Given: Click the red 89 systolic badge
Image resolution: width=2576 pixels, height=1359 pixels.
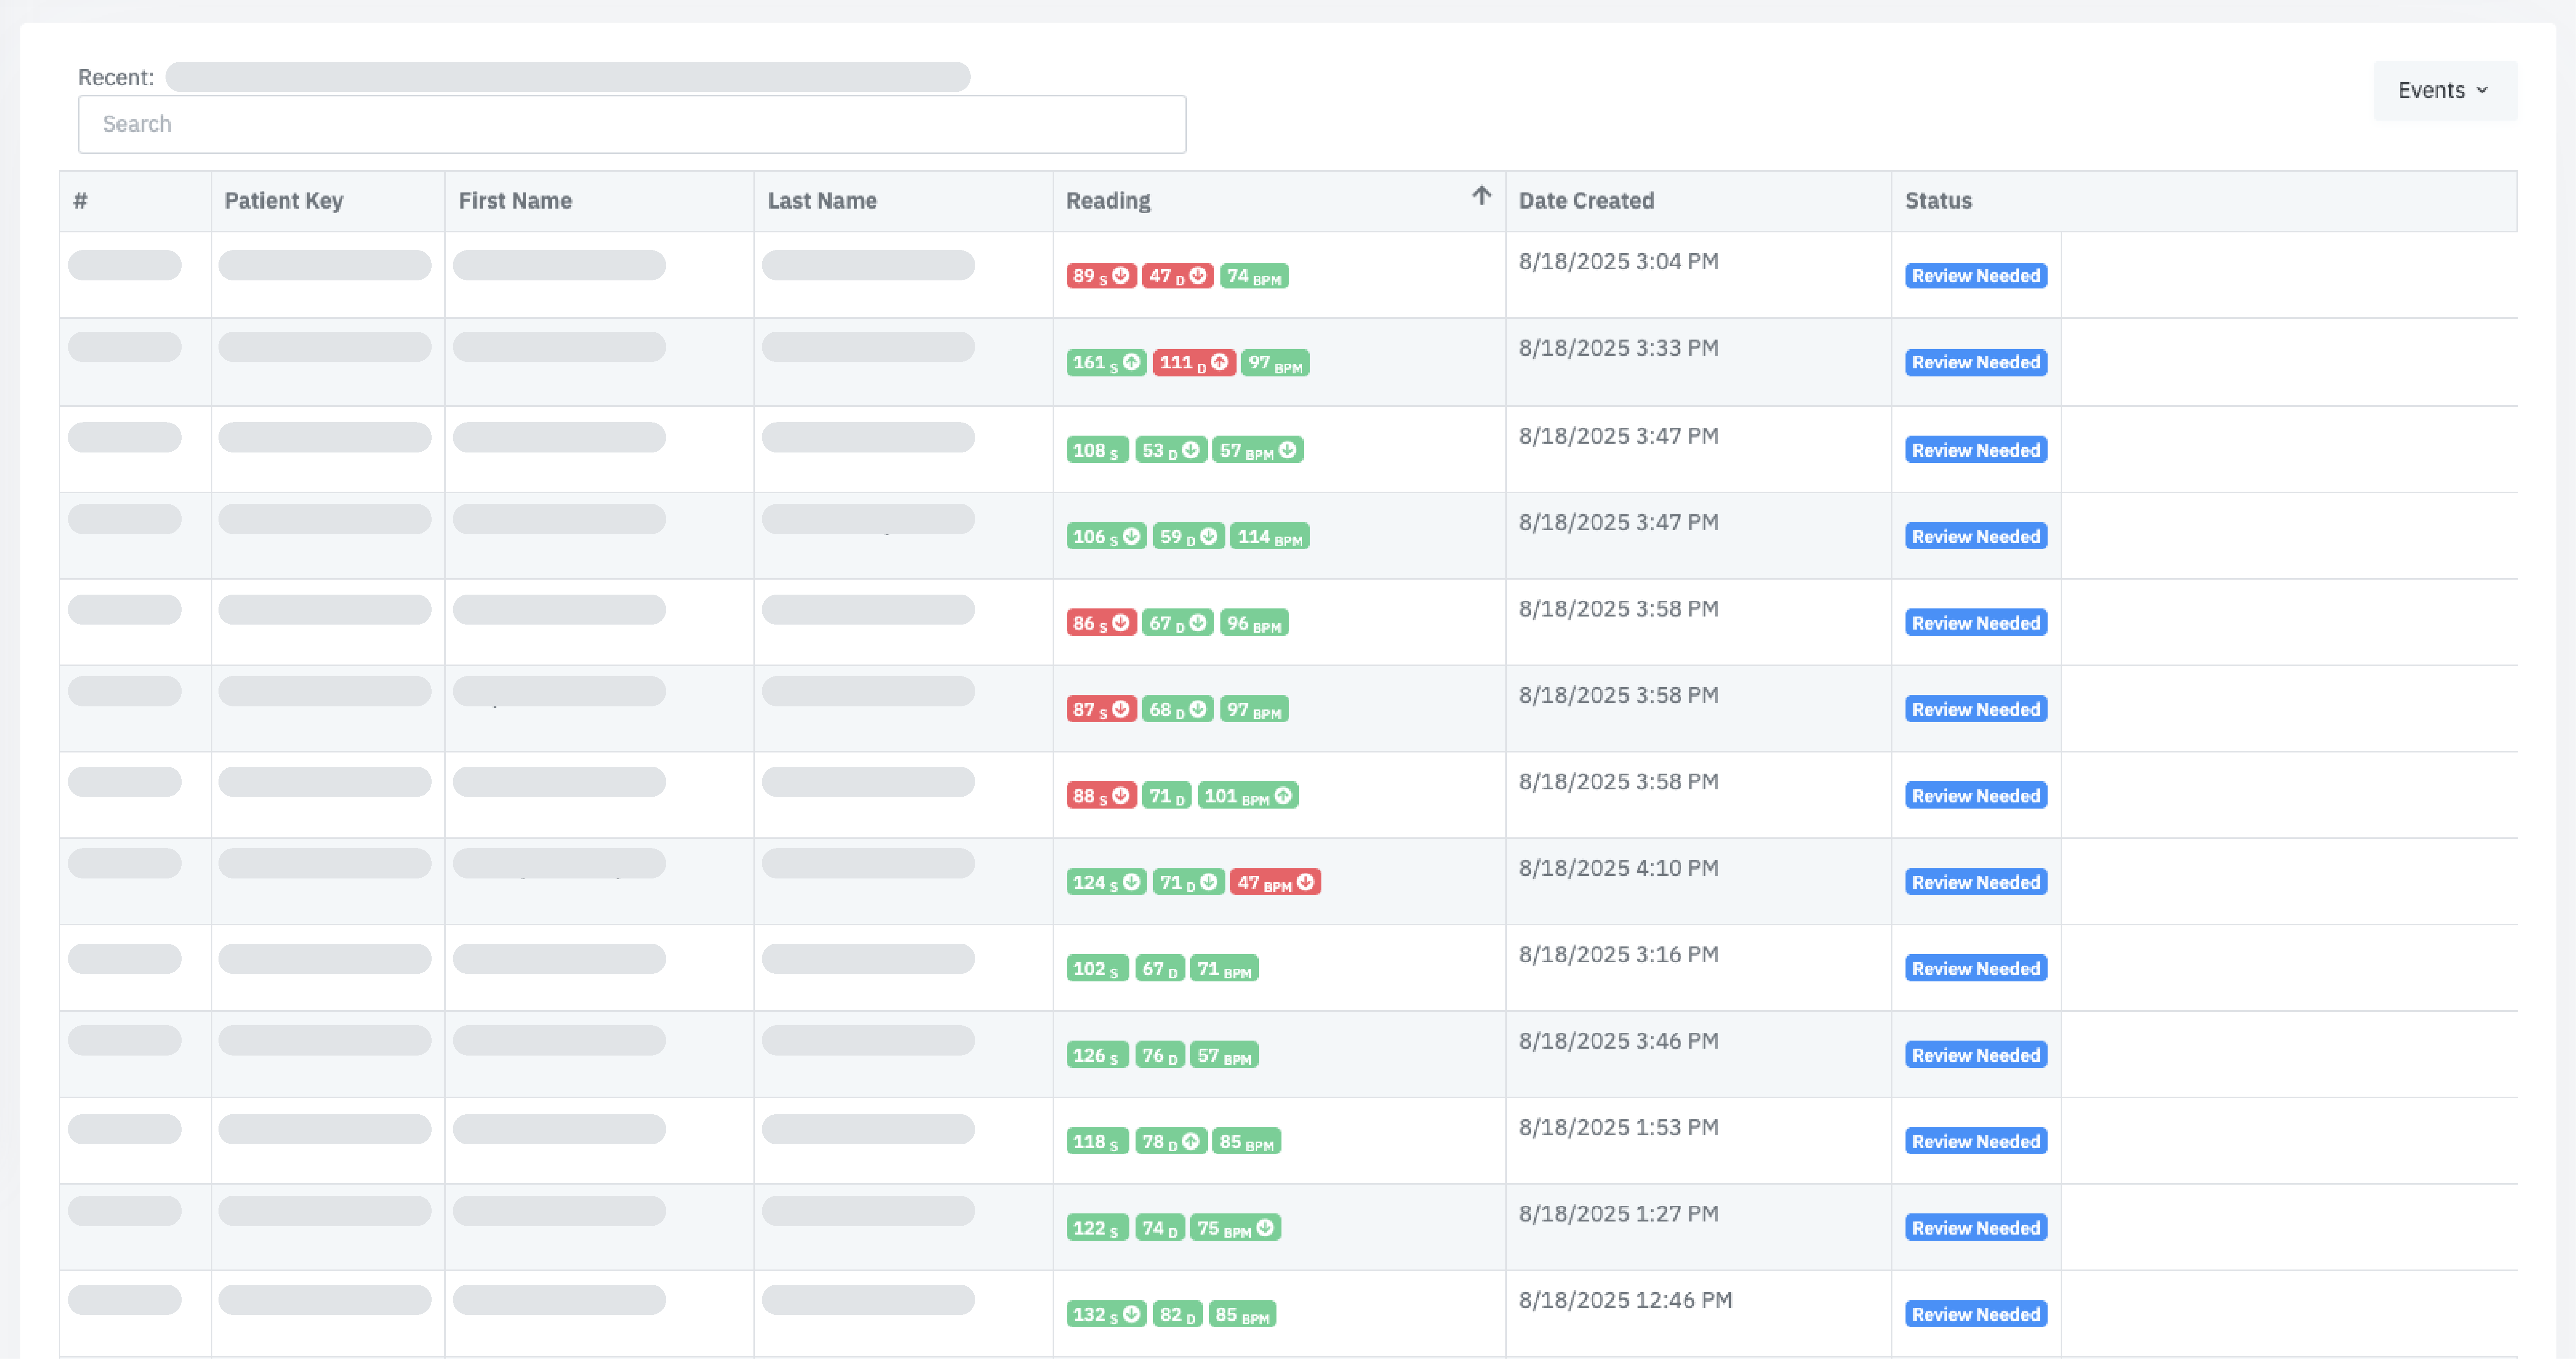Looking at the screenshot, I should tap(1101, 277).
